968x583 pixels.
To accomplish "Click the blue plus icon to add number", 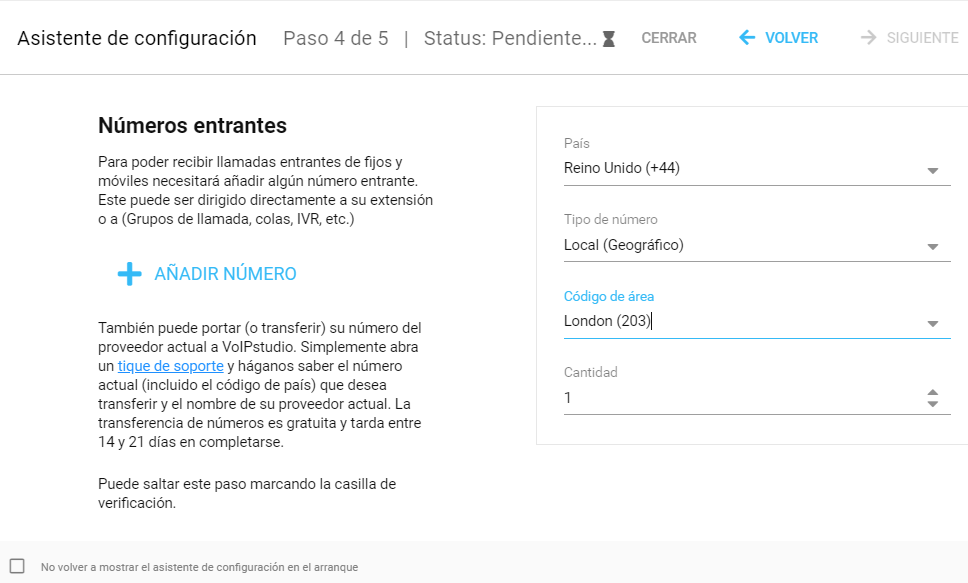I will click(129, 274).
